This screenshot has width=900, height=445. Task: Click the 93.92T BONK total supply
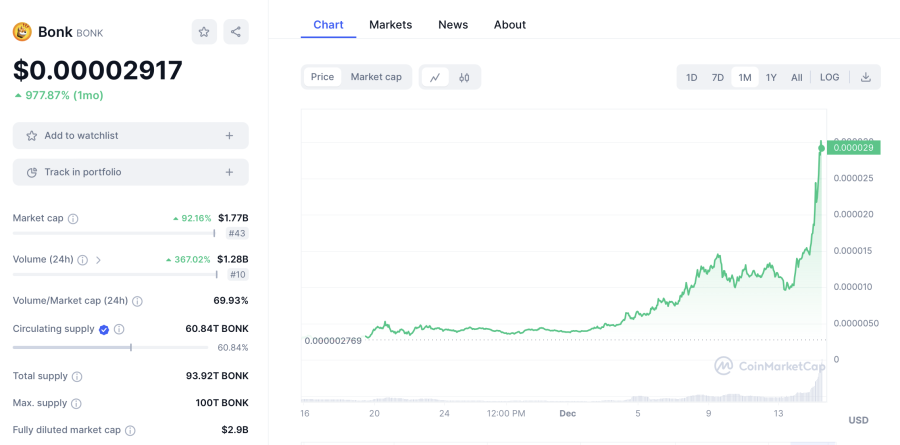coord(217,376)
